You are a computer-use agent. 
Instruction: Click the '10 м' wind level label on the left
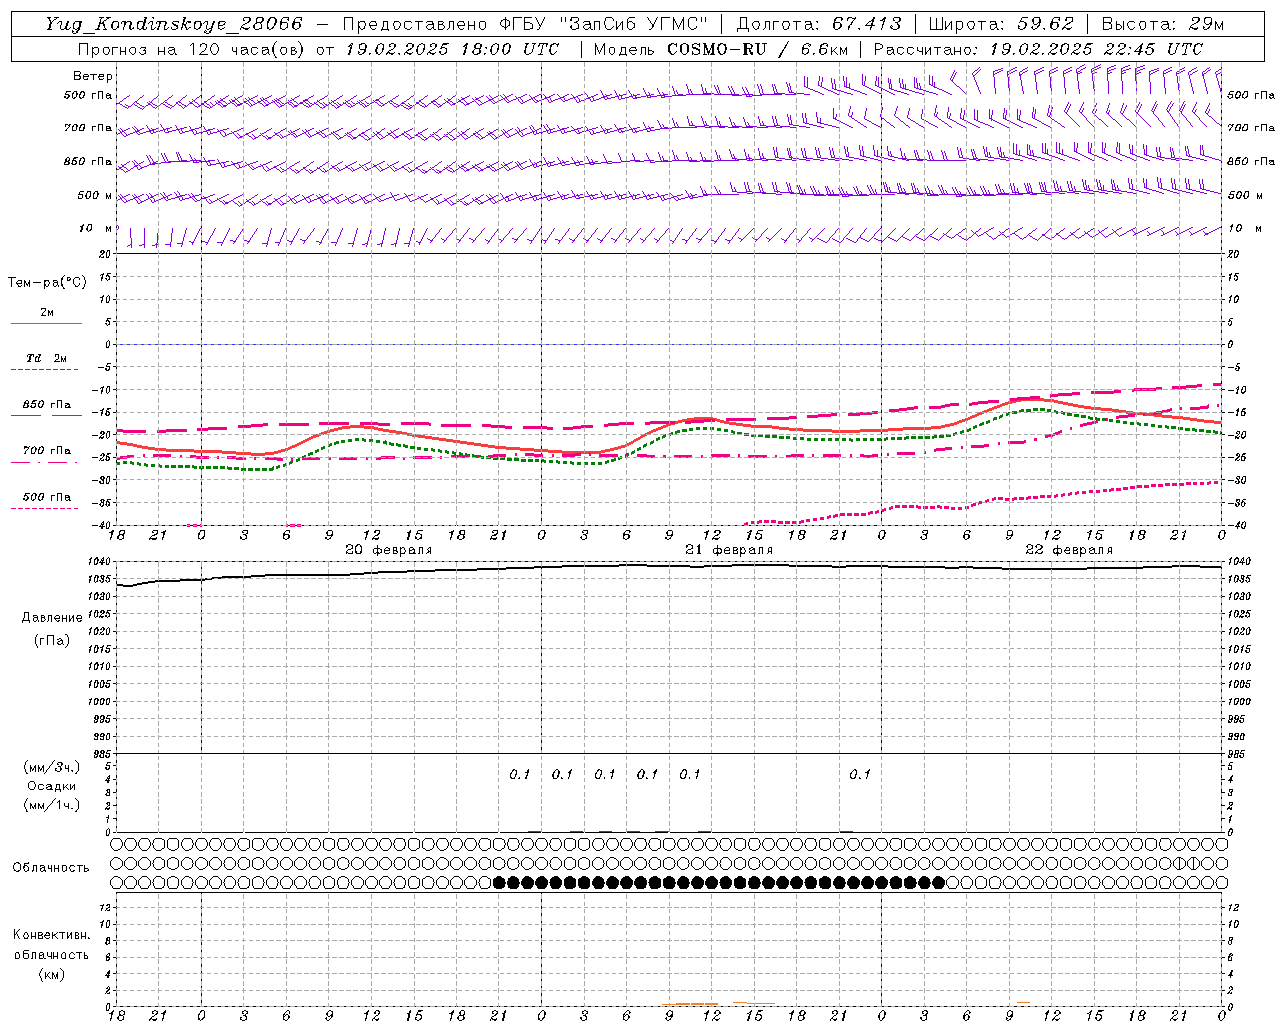(96, 229)
